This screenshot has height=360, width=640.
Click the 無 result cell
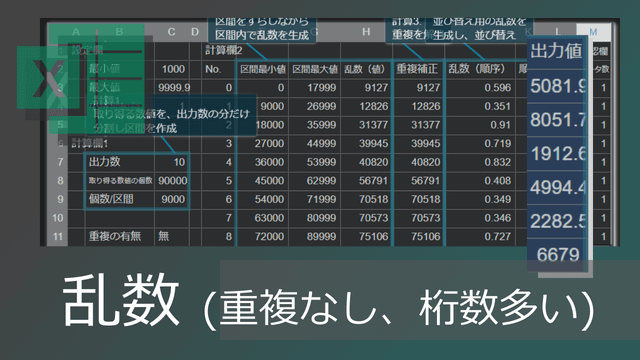coord(172,236)
